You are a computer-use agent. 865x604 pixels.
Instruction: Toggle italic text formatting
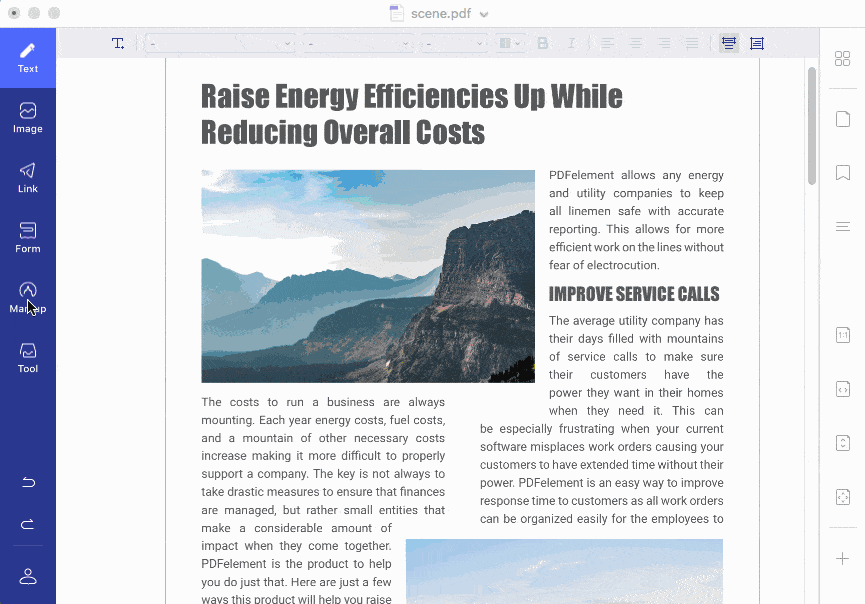coord(571,43)
